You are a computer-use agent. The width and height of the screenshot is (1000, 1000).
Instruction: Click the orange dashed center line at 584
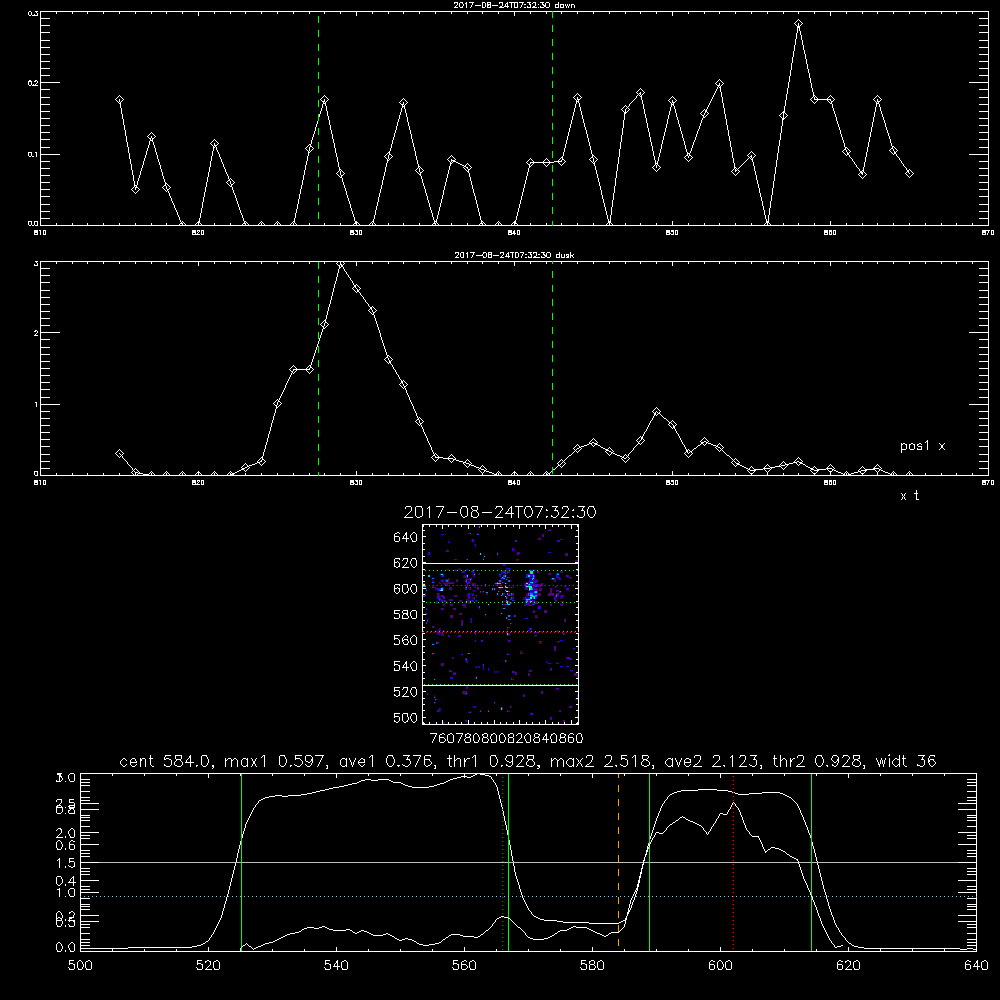tap(618, 862)
